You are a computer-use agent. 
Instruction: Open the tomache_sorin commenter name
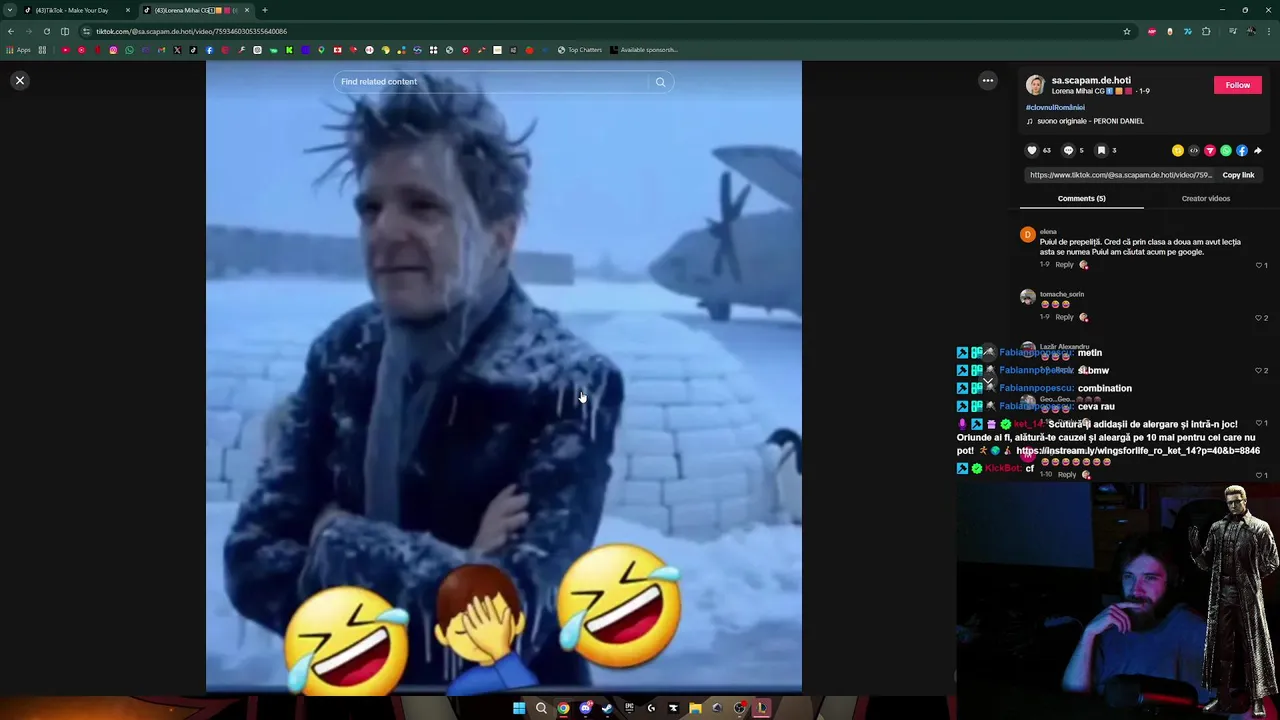tap(1062, 294)
